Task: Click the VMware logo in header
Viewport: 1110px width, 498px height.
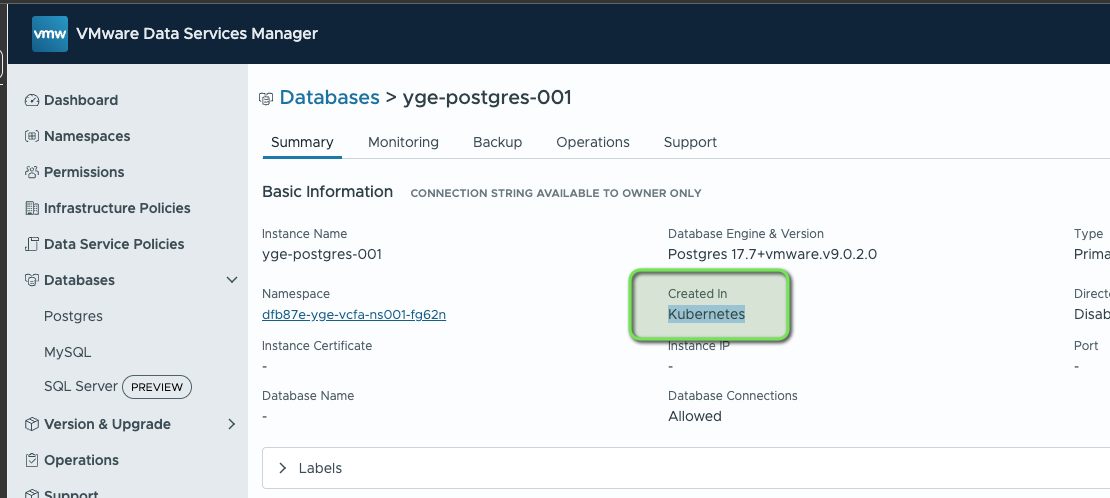Action: click(x=50, y=34)
